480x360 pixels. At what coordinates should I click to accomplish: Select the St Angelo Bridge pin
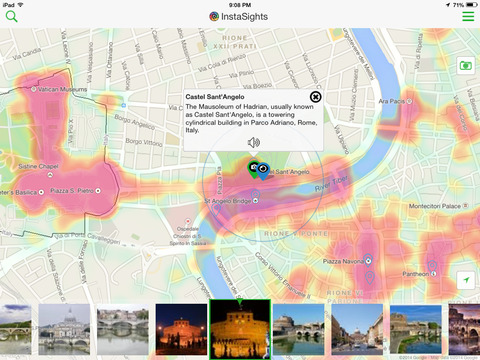pos(255,195)
